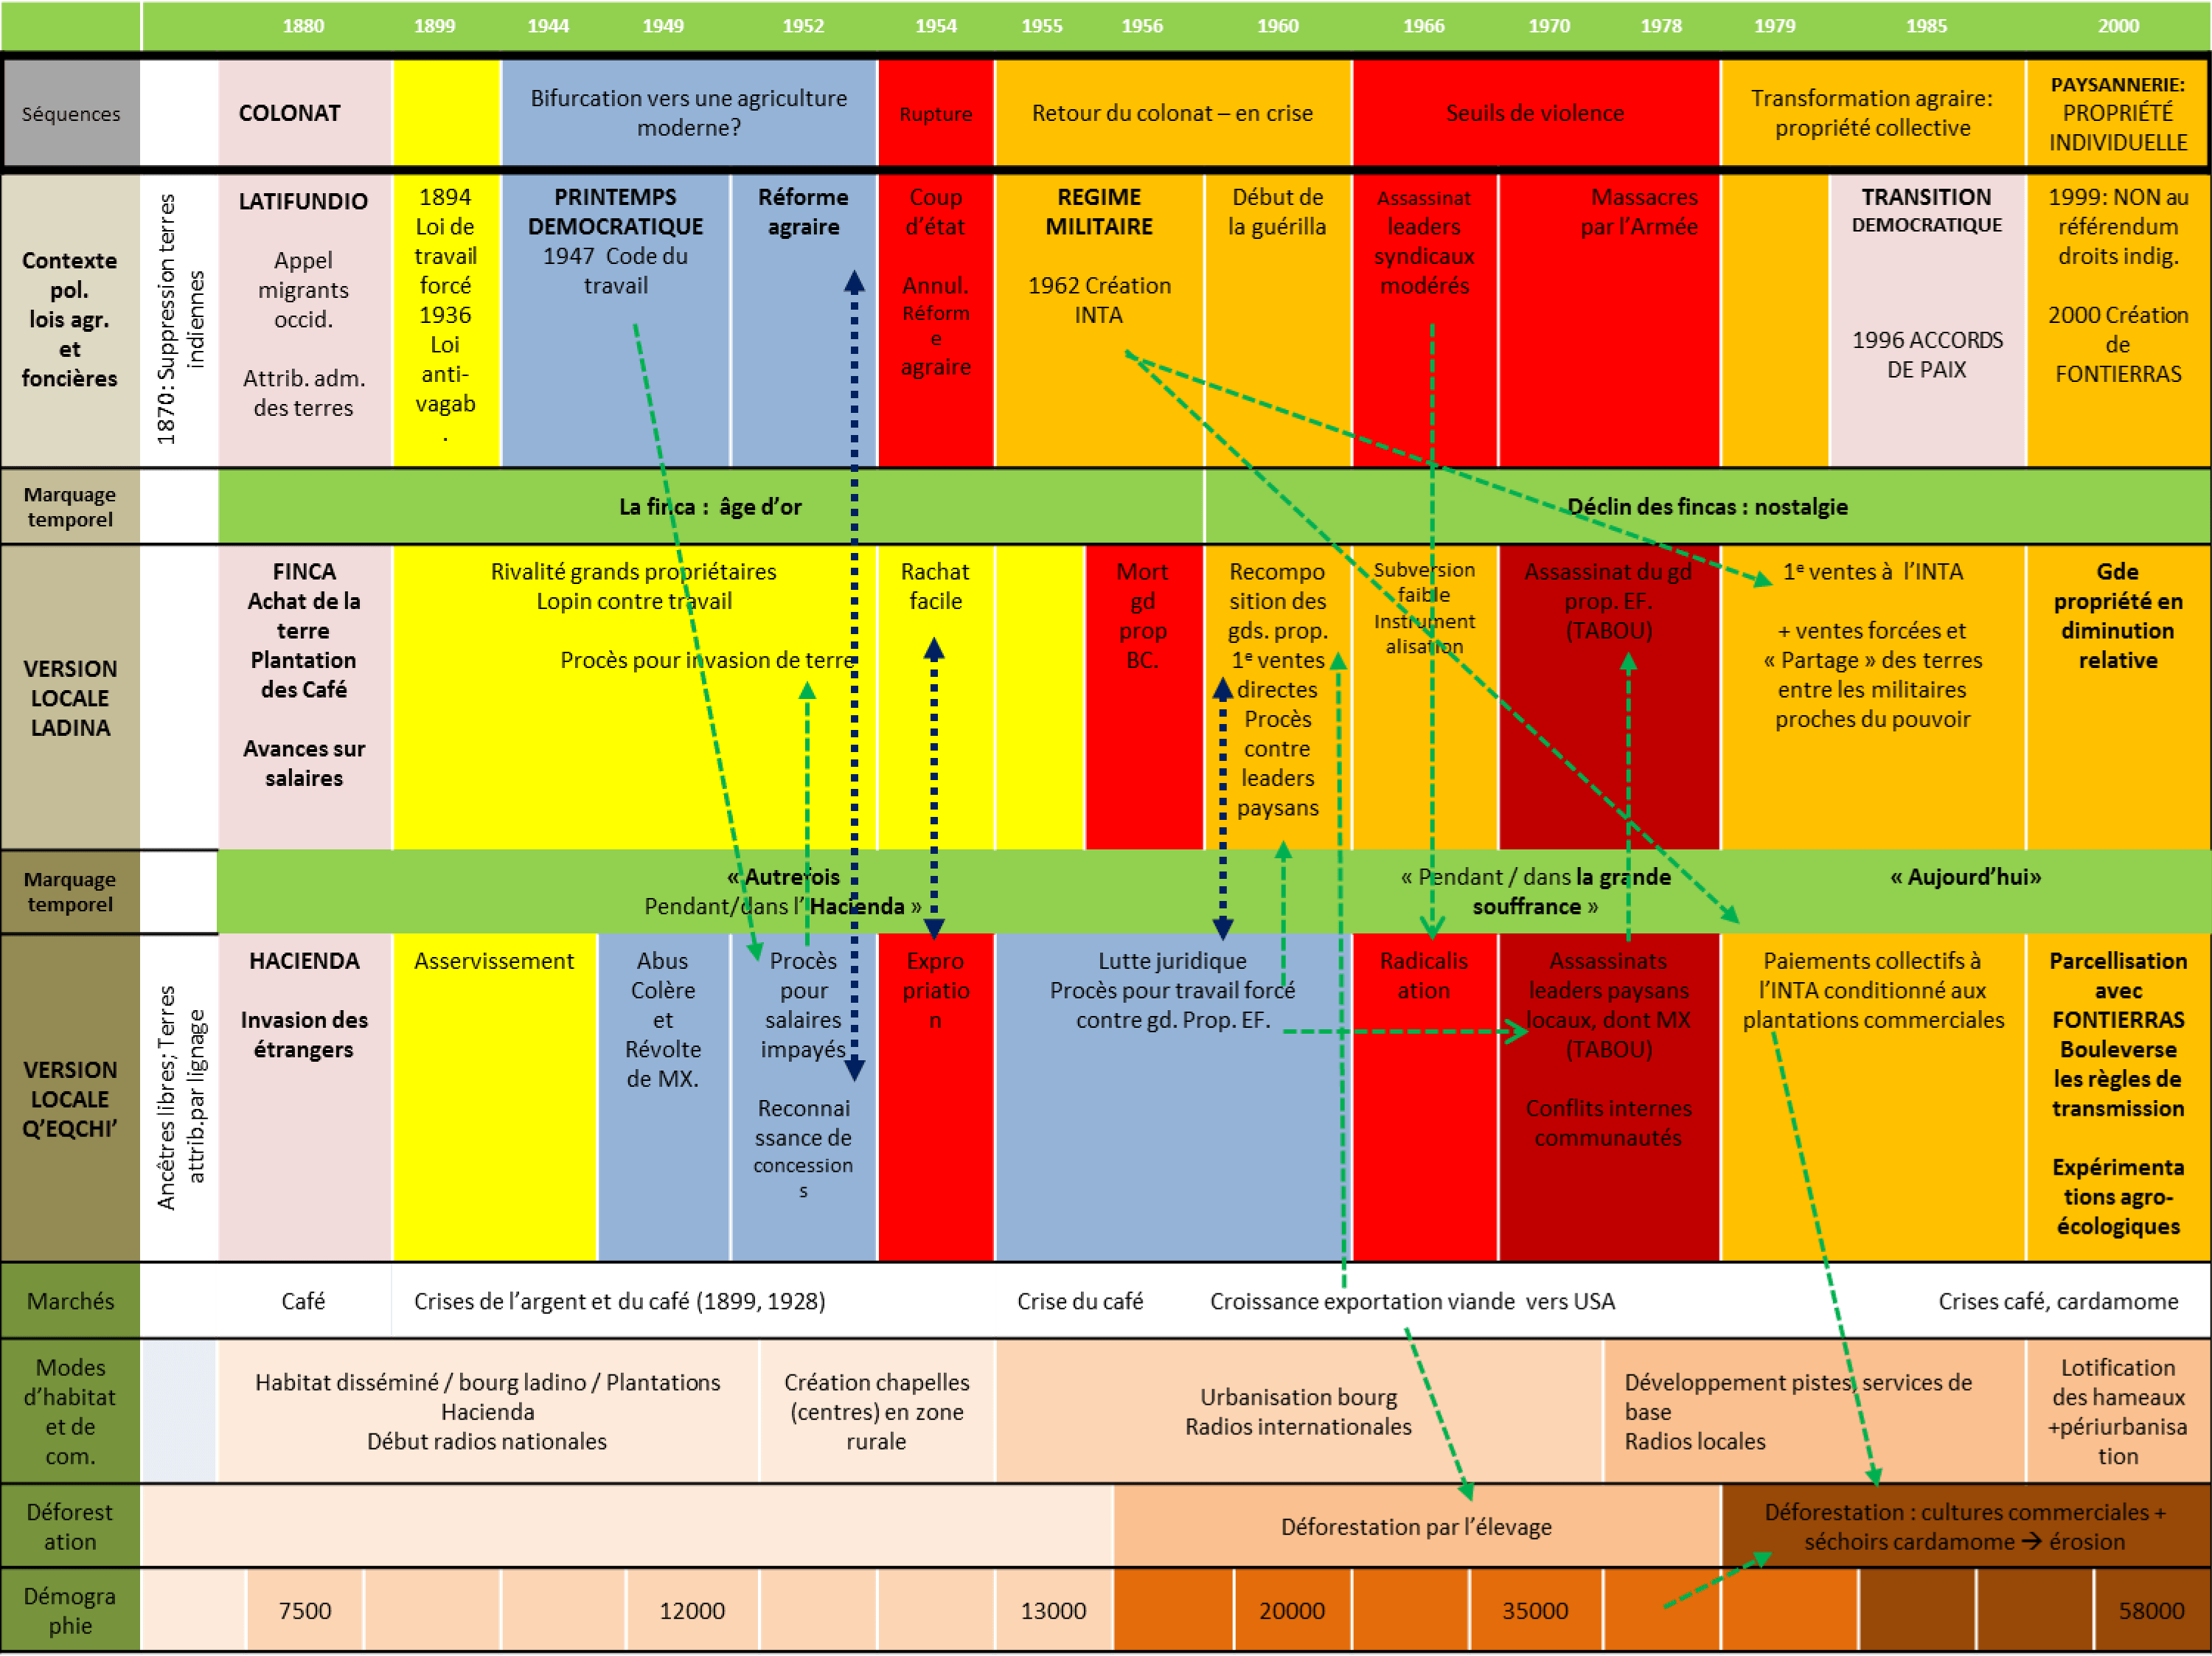Viewport: 2212px width, 1656px height.
Task: Click the Expropriation cell
Action: pyautogui.click(x=936, y=1098)
